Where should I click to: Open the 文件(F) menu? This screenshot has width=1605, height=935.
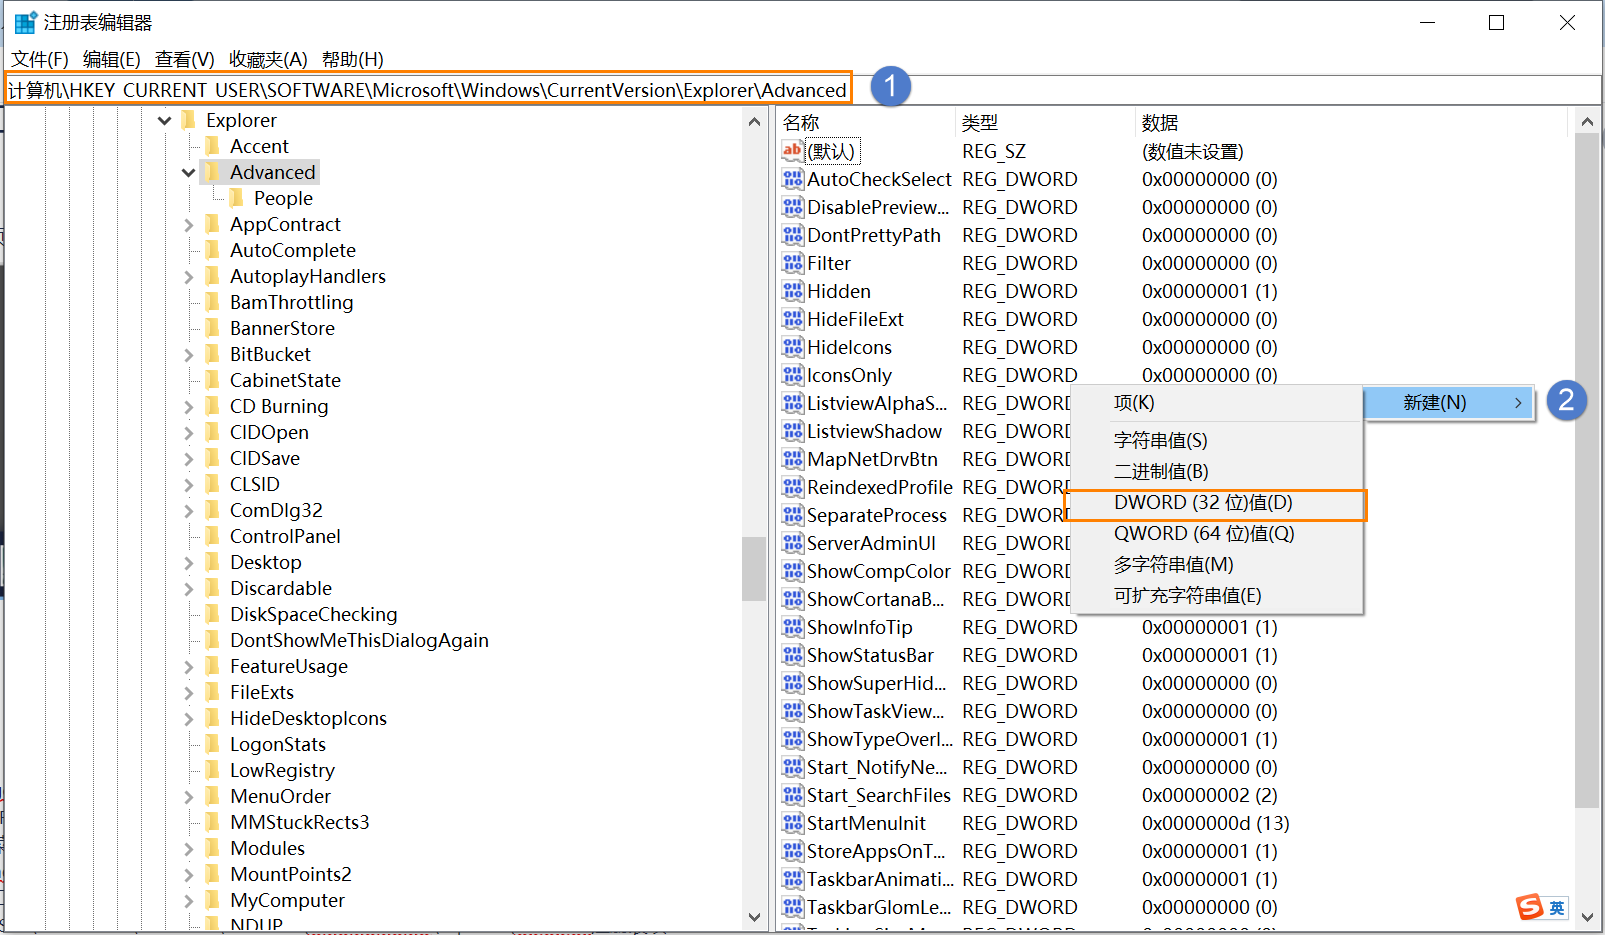tap(40, 59)
